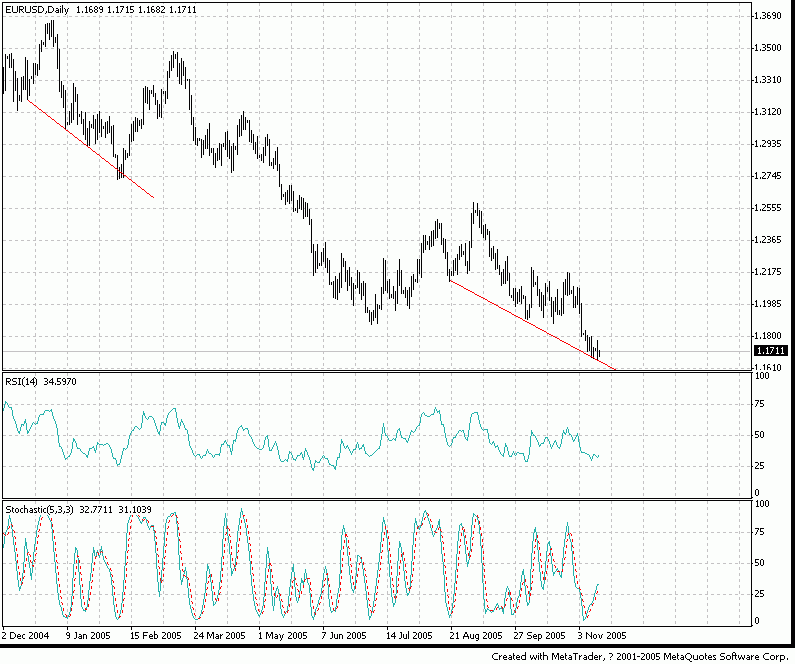Click the RSI scale value 75
Image resolution: width=795 pixels, height=664 pixels.
point(760,404)
